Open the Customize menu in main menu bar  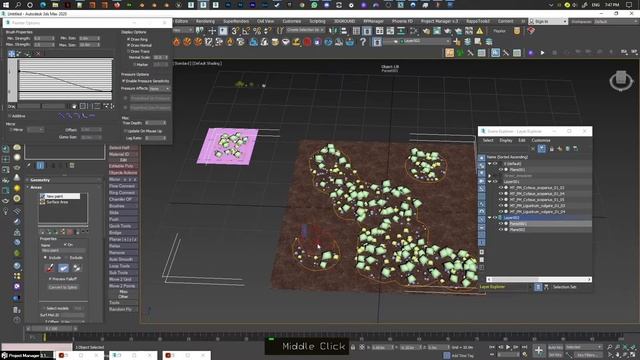[x=291, y=21]
